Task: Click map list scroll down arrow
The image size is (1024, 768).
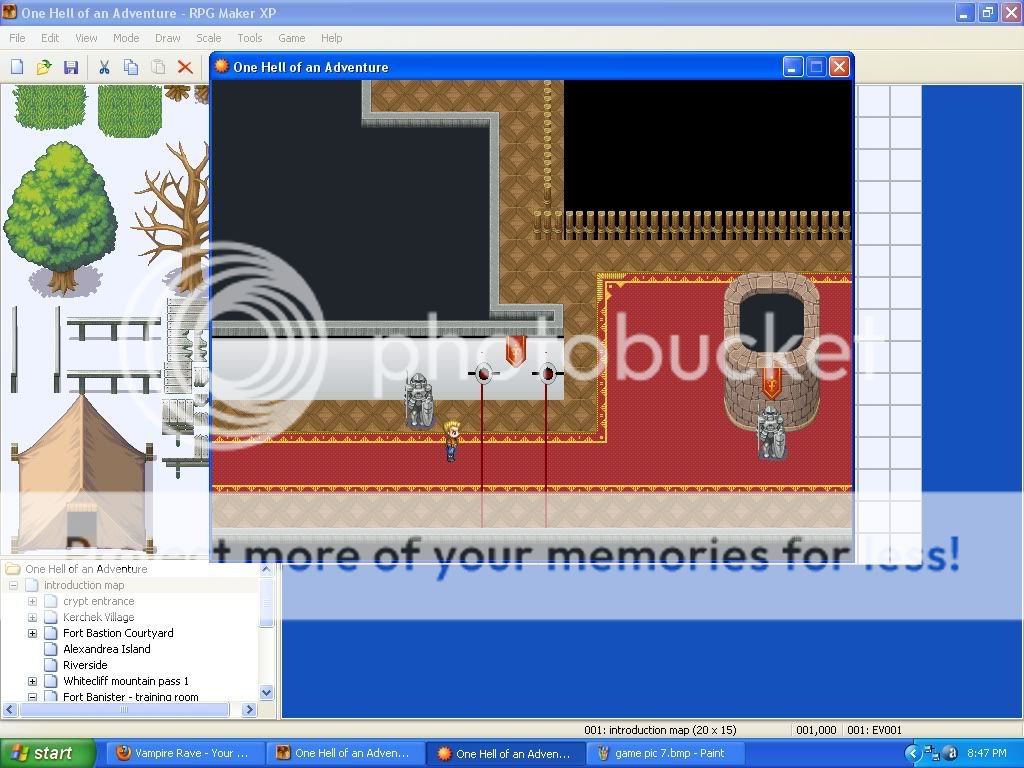Action: 266,692
